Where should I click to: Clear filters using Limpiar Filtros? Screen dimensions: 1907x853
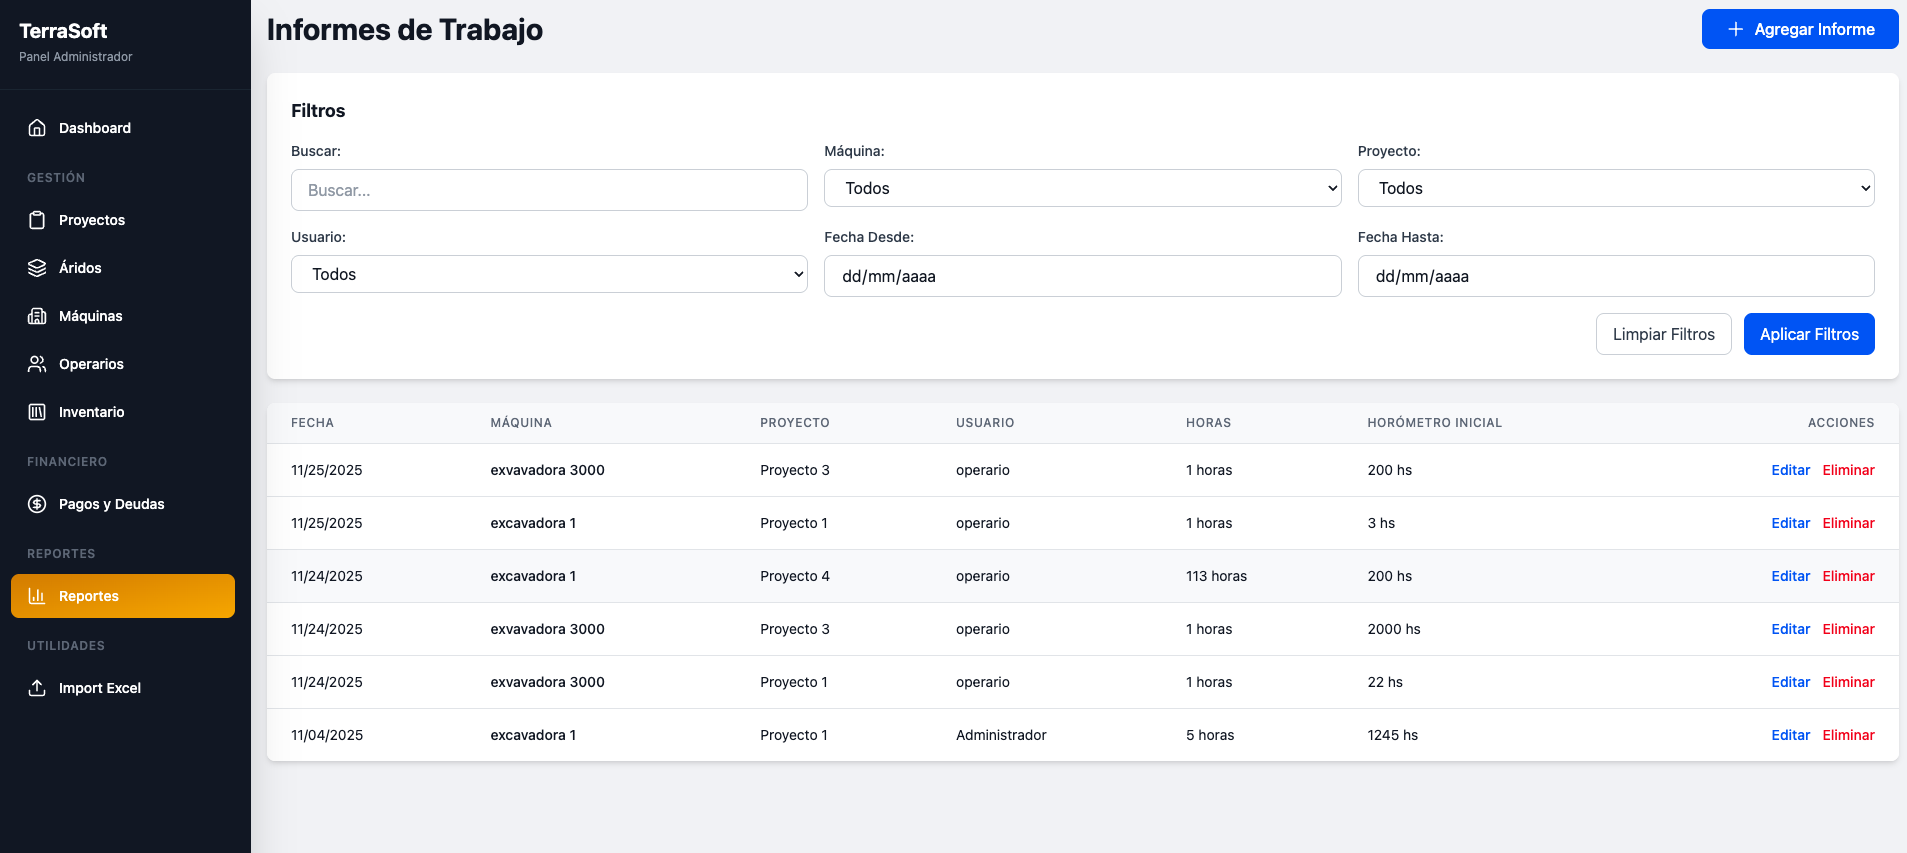point(1663,334)
